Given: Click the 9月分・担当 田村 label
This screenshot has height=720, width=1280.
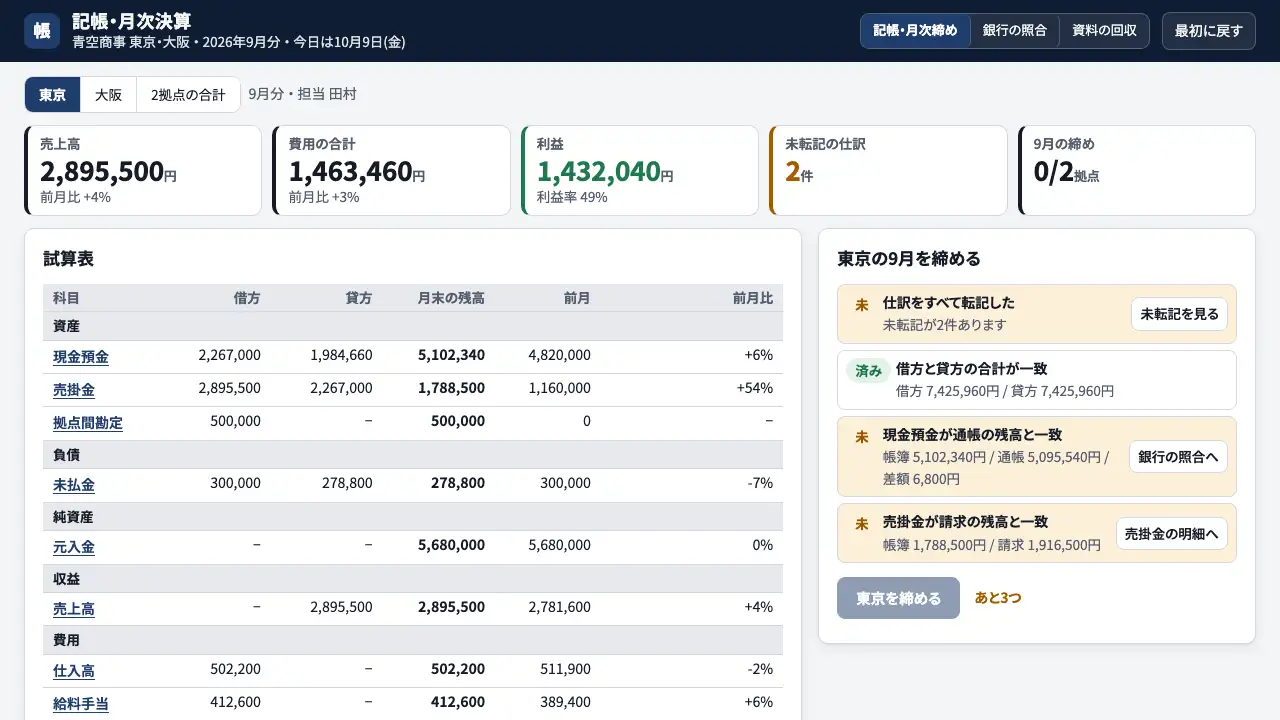Looking at the screenshot, I should pyautogui.click(x=302, y=94).
